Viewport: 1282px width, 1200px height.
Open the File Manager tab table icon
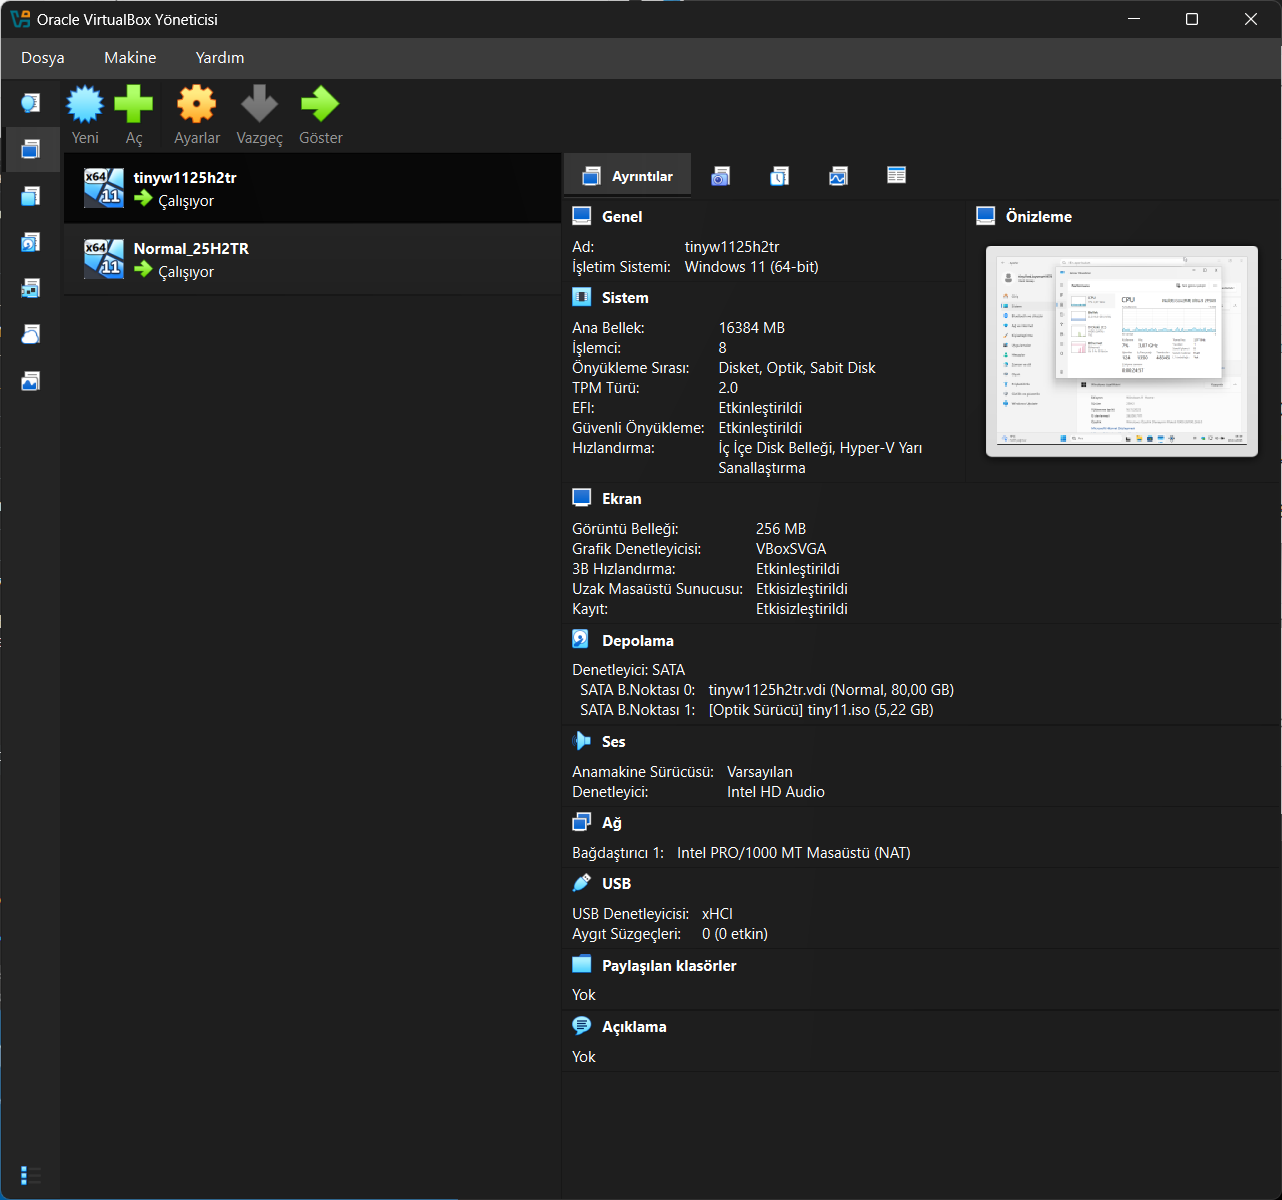(x=896, y=176)
